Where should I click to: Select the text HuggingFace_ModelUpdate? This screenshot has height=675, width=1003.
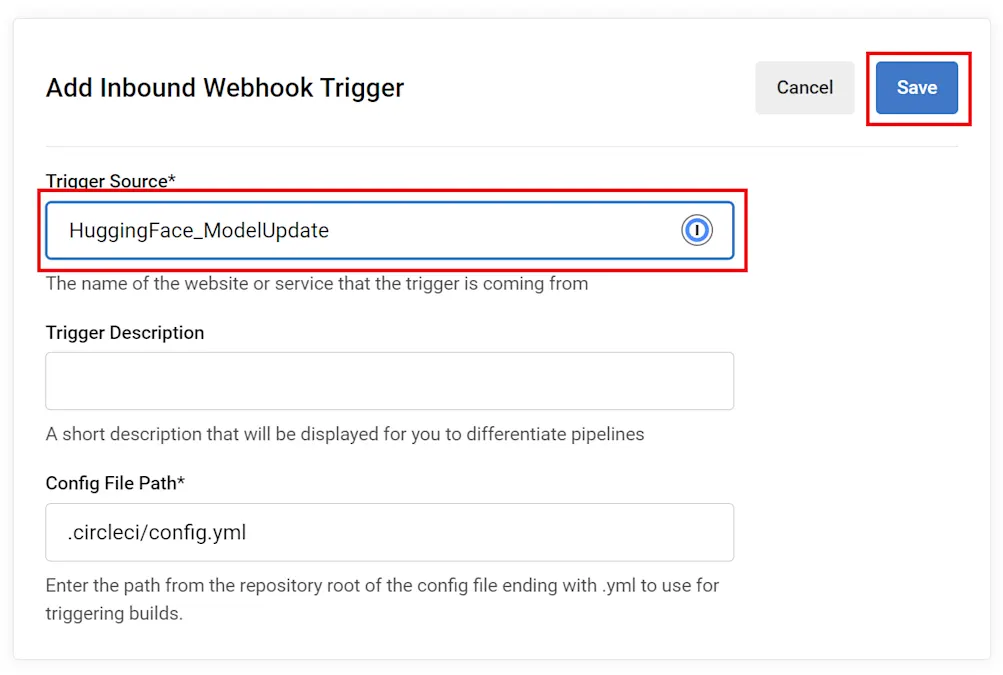[198, 230]
